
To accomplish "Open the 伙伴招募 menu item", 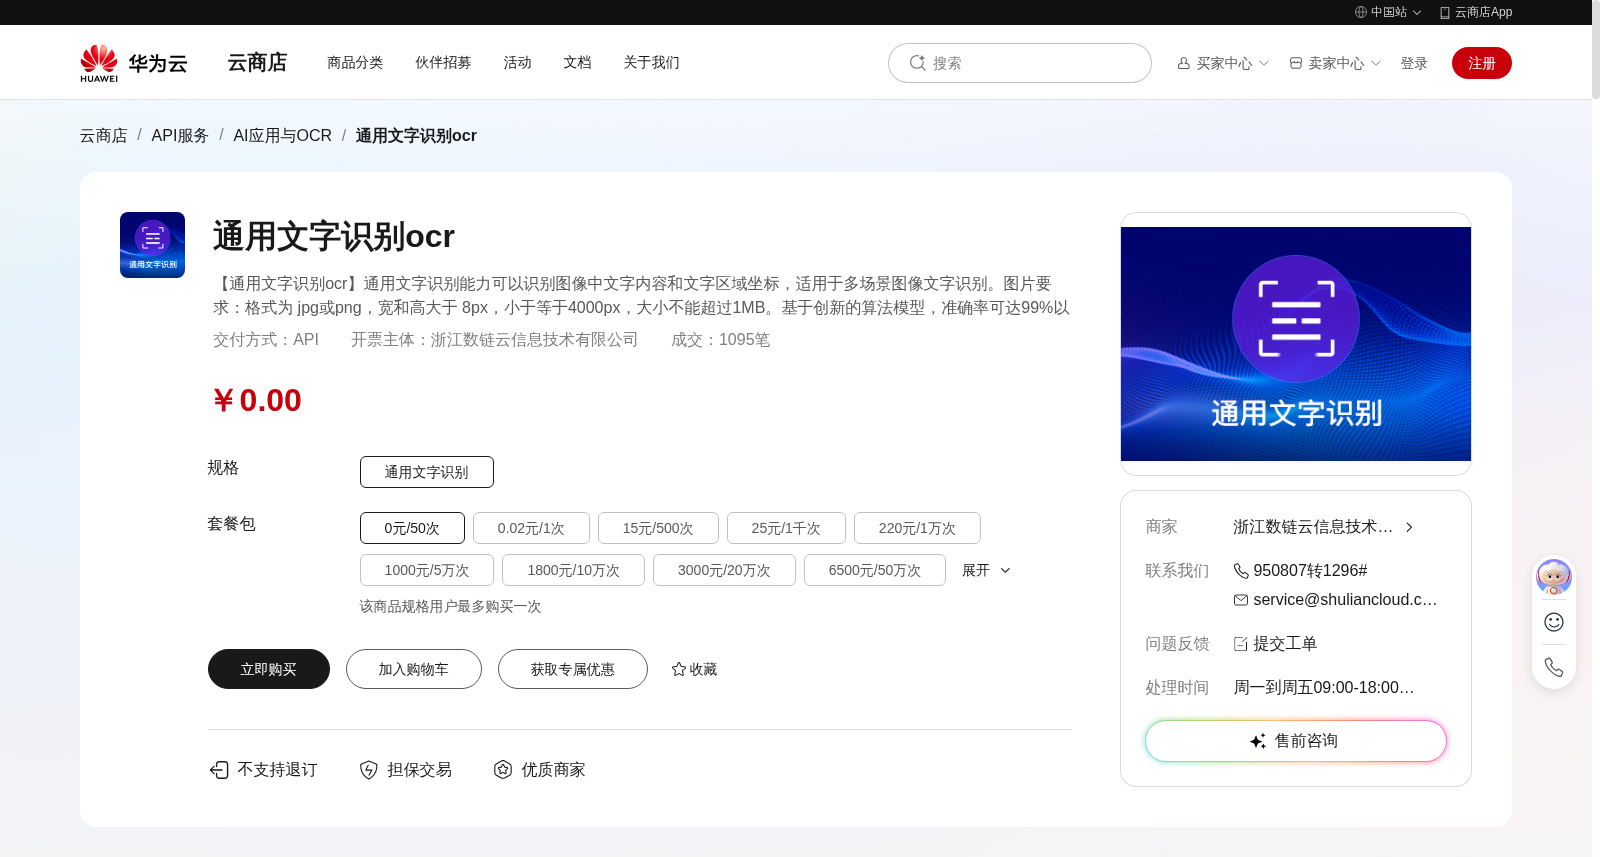I will (443, 62).
